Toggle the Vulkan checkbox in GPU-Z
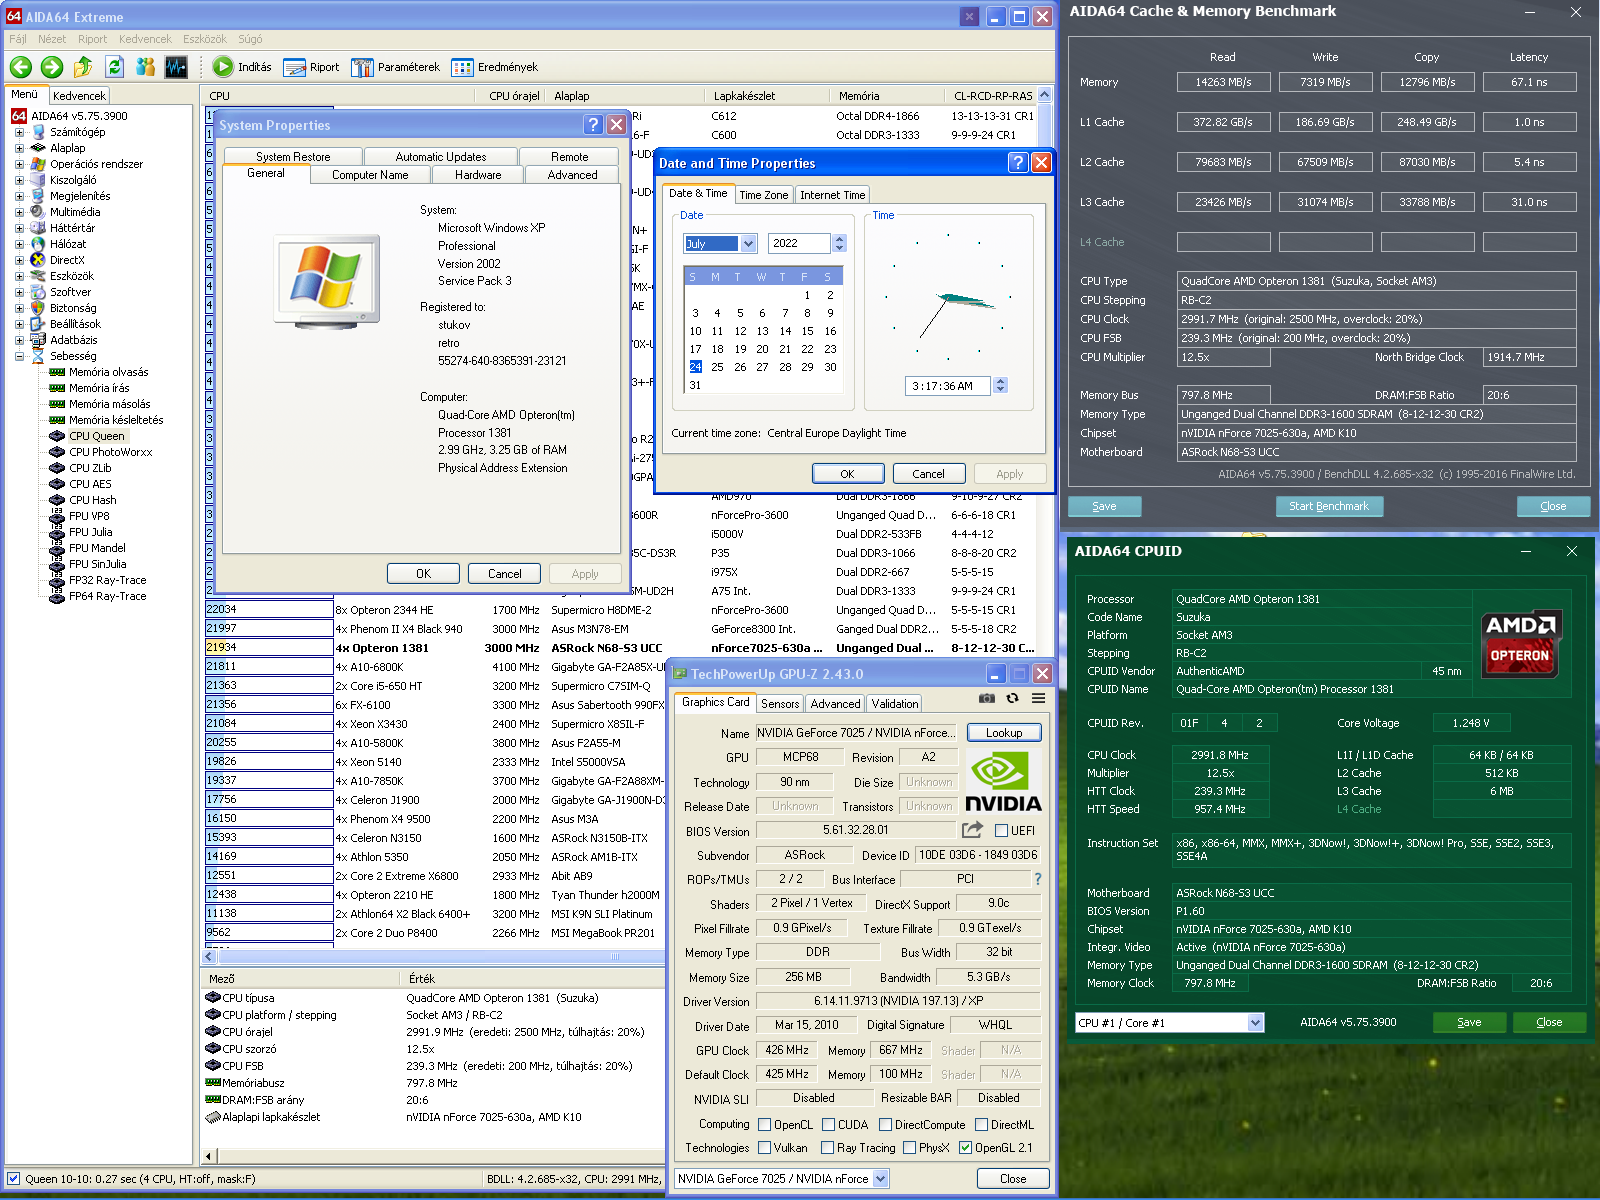Viewport: 1600px width, 1200px height. click(x=765, y=1148)
